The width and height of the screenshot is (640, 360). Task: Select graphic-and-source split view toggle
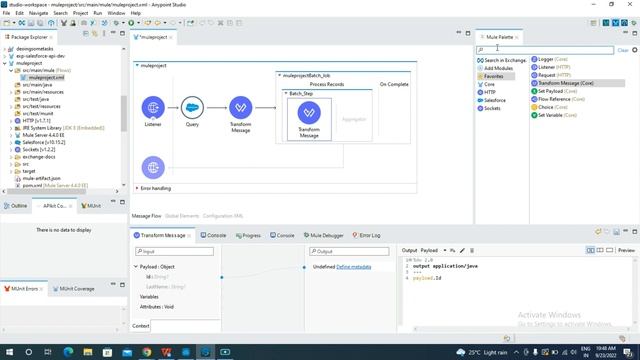point(590,250)
